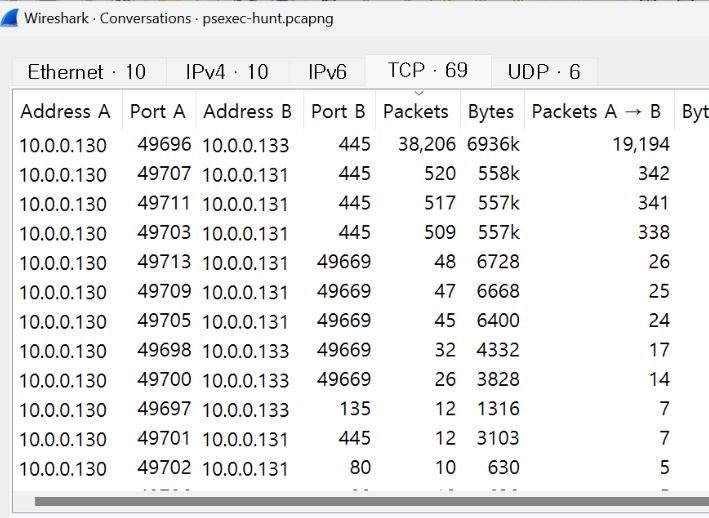Select the row with Port A 49711
This screenshot has width=709, height=518.
click(x=361, y=203)
